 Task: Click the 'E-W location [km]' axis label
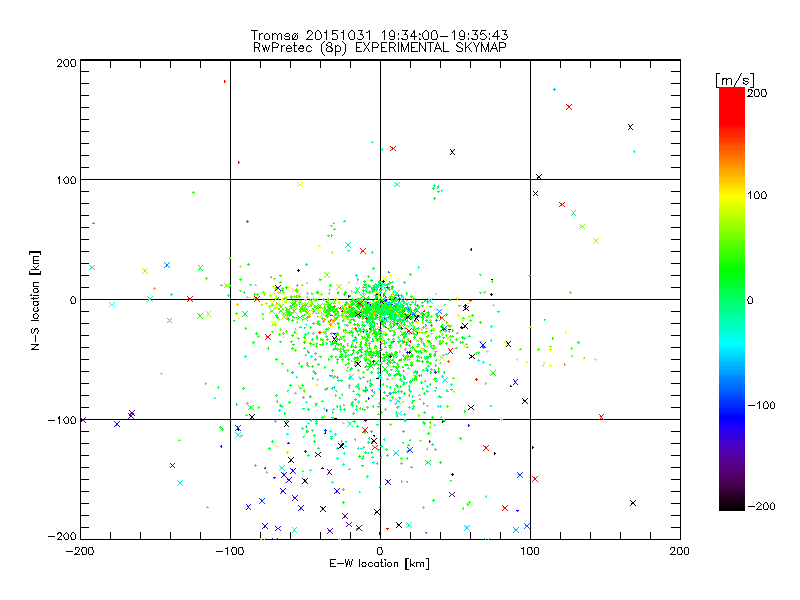pos(379,564)
